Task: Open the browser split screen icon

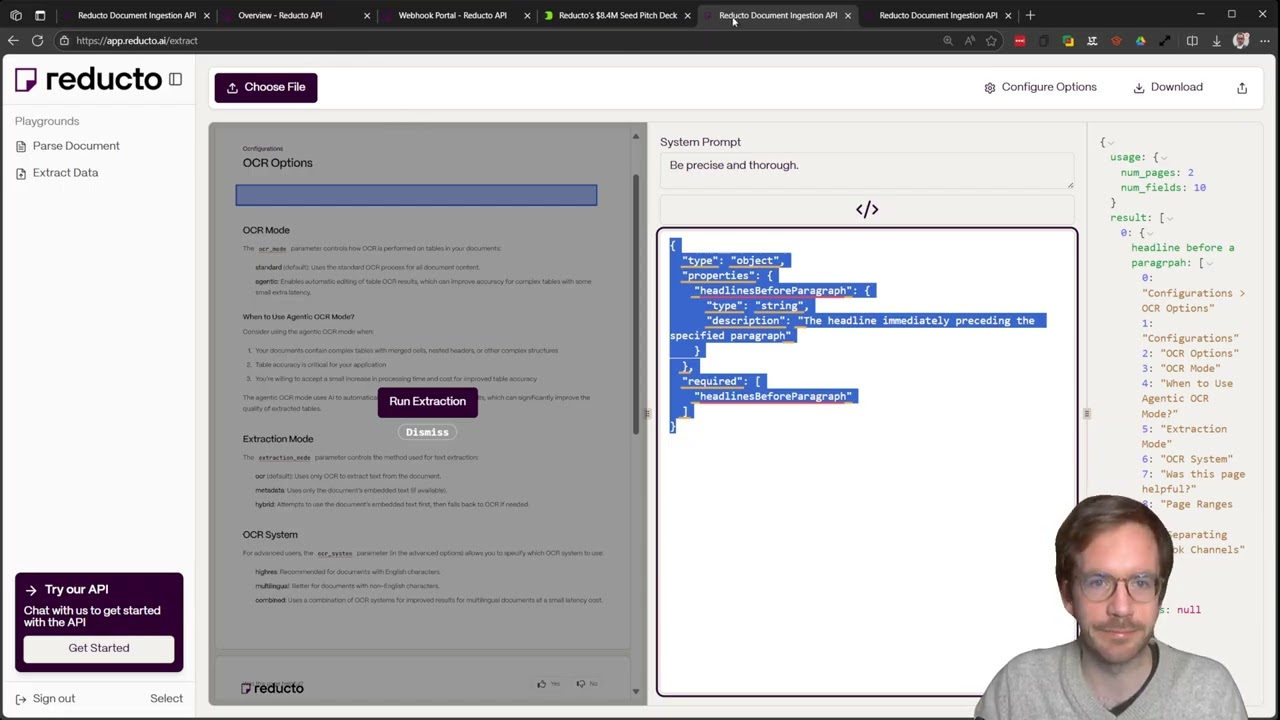Action: click(x=1192, y=41)
